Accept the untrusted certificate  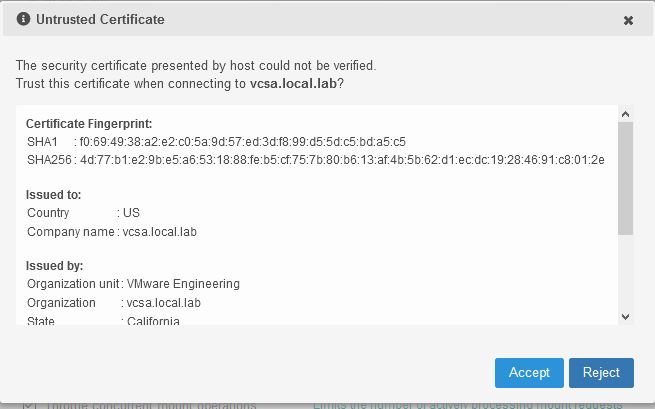click(529, 373)
